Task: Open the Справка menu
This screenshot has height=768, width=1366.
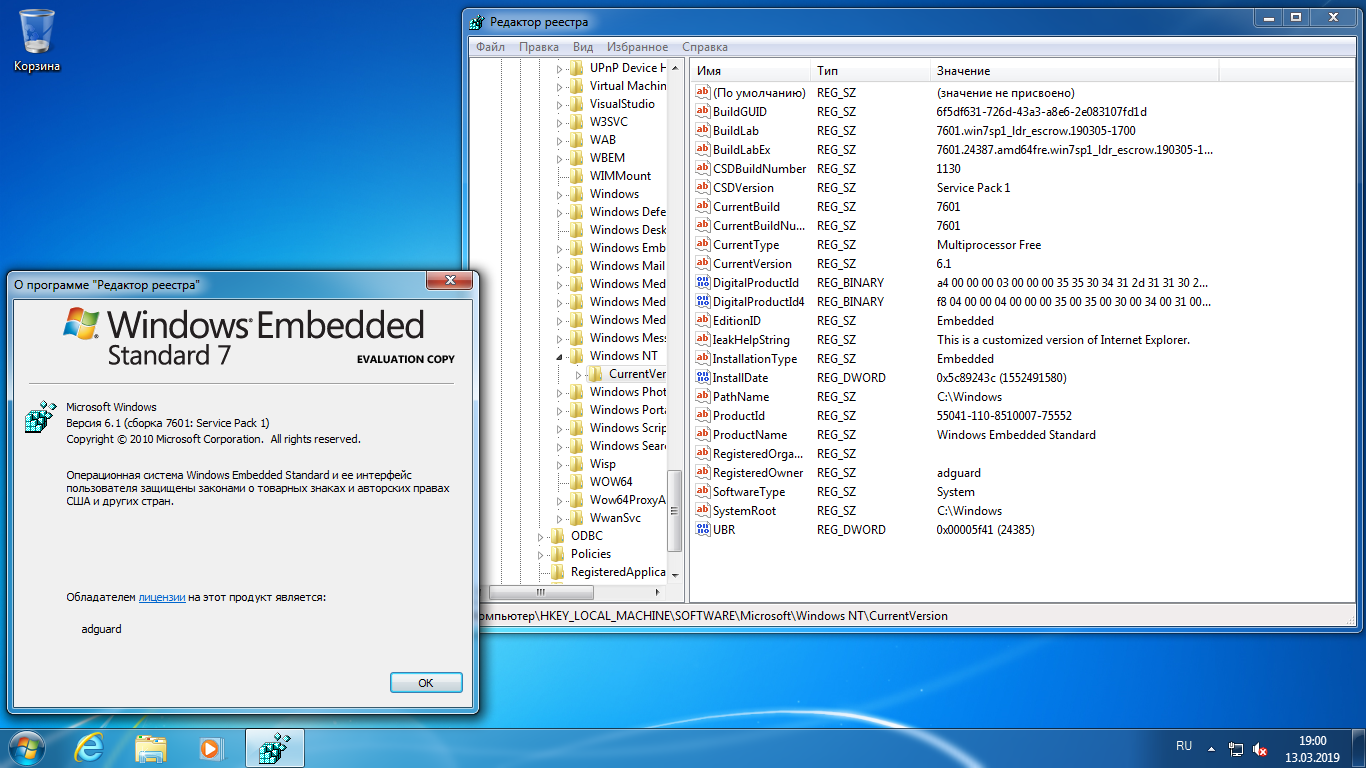Action: tap(705, 47)
